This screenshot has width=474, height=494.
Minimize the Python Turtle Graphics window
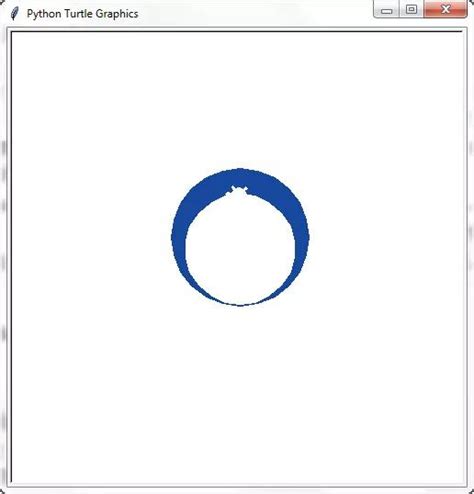tap(386, 9)
